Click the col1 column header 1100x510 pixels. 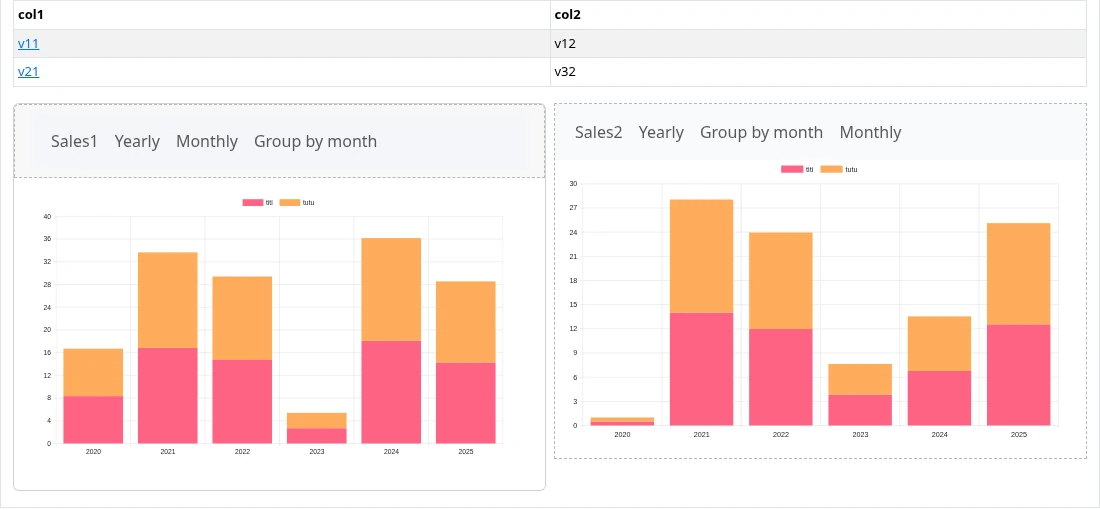point(282,15)
